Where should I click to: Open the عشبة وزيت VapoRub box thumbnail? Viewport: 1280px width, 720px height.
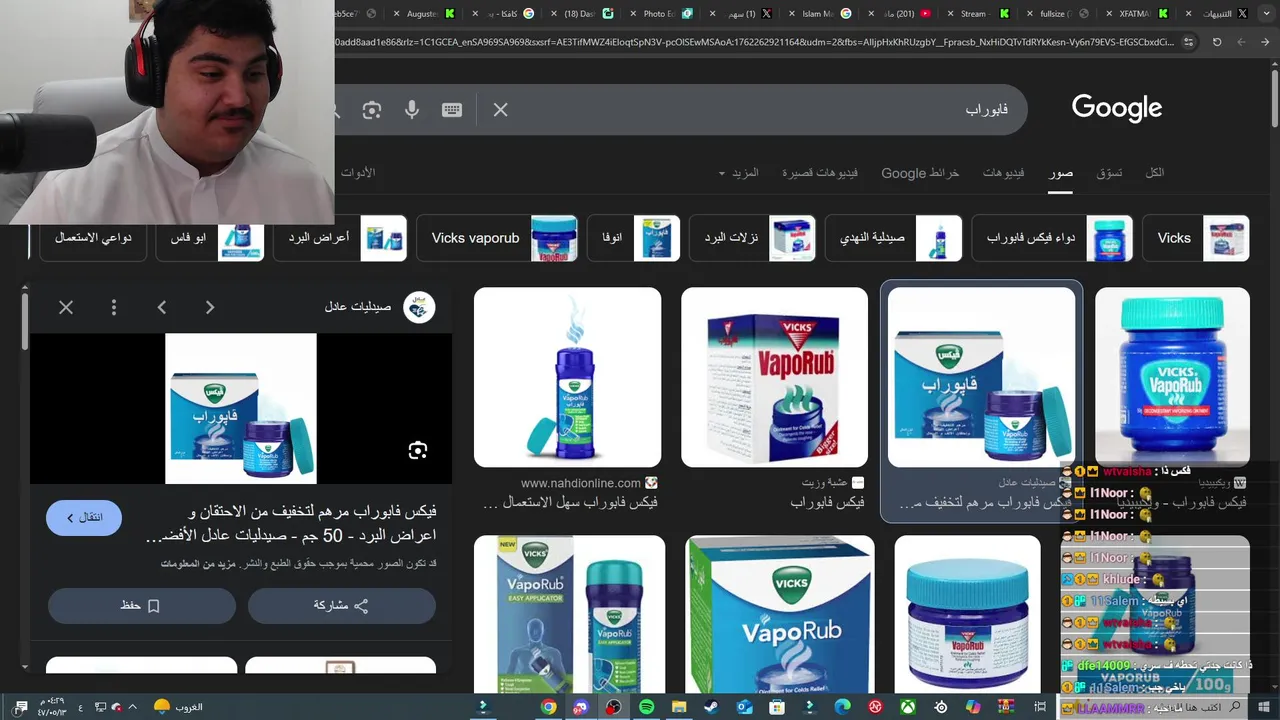click(774, 377)
